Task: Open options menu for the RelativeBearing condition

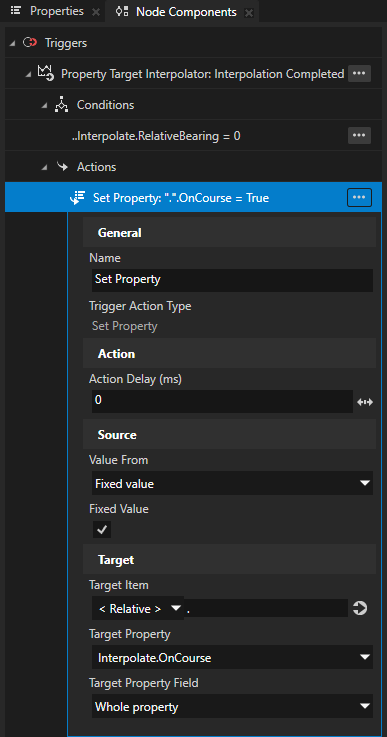Action: tap(359, 135)
